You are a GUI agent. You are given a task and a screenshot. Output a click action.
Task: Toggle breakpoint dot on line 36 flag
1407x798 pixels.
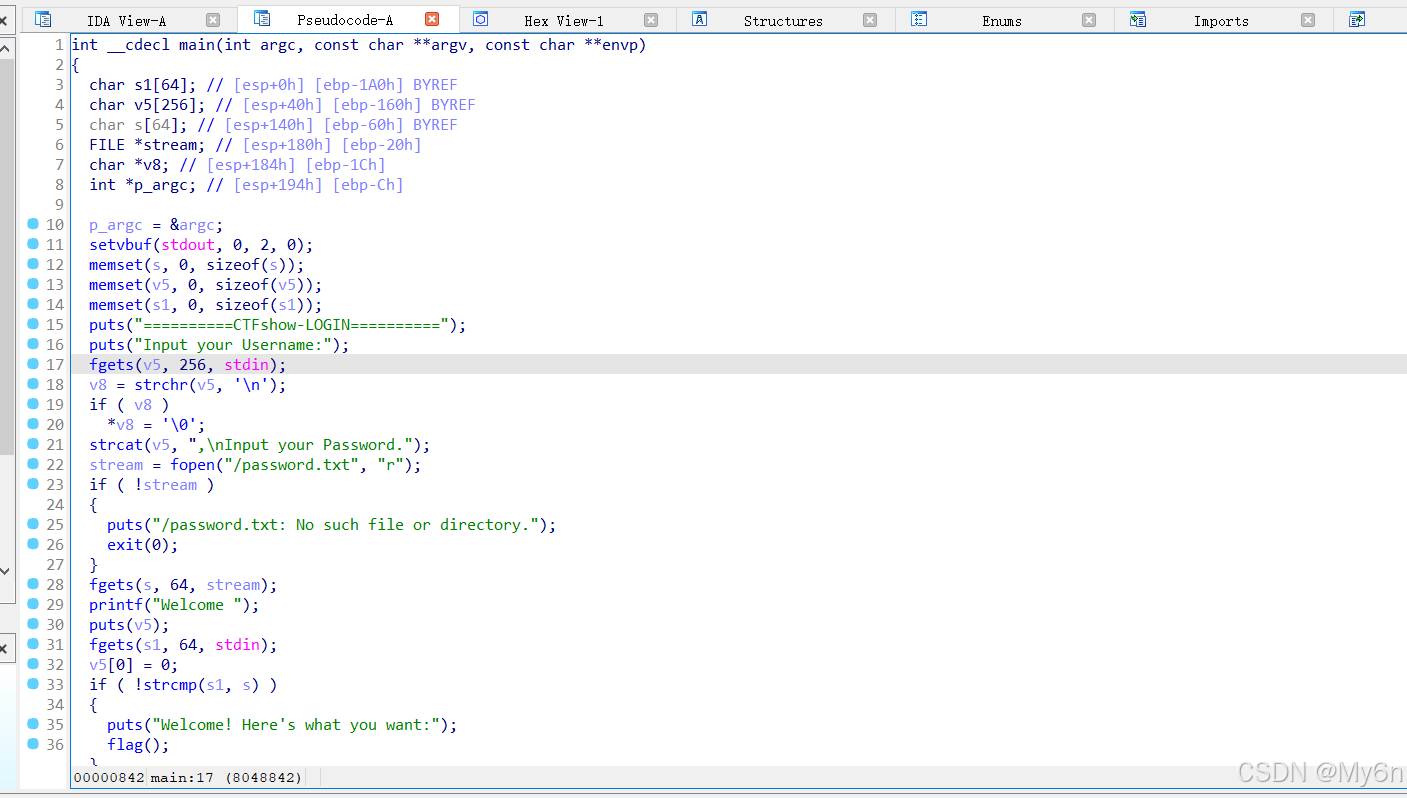(33, 744)
